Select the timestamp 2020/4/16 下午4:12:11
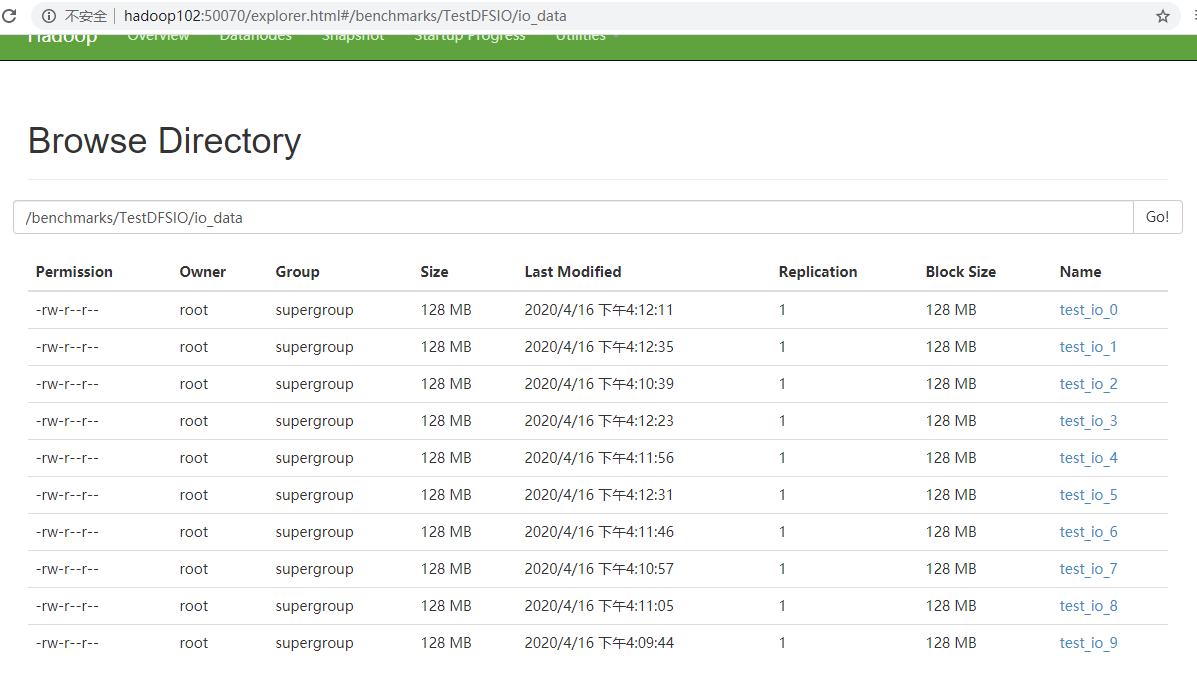Screen dimensions: 1197x679 click(x=598, y=310)
